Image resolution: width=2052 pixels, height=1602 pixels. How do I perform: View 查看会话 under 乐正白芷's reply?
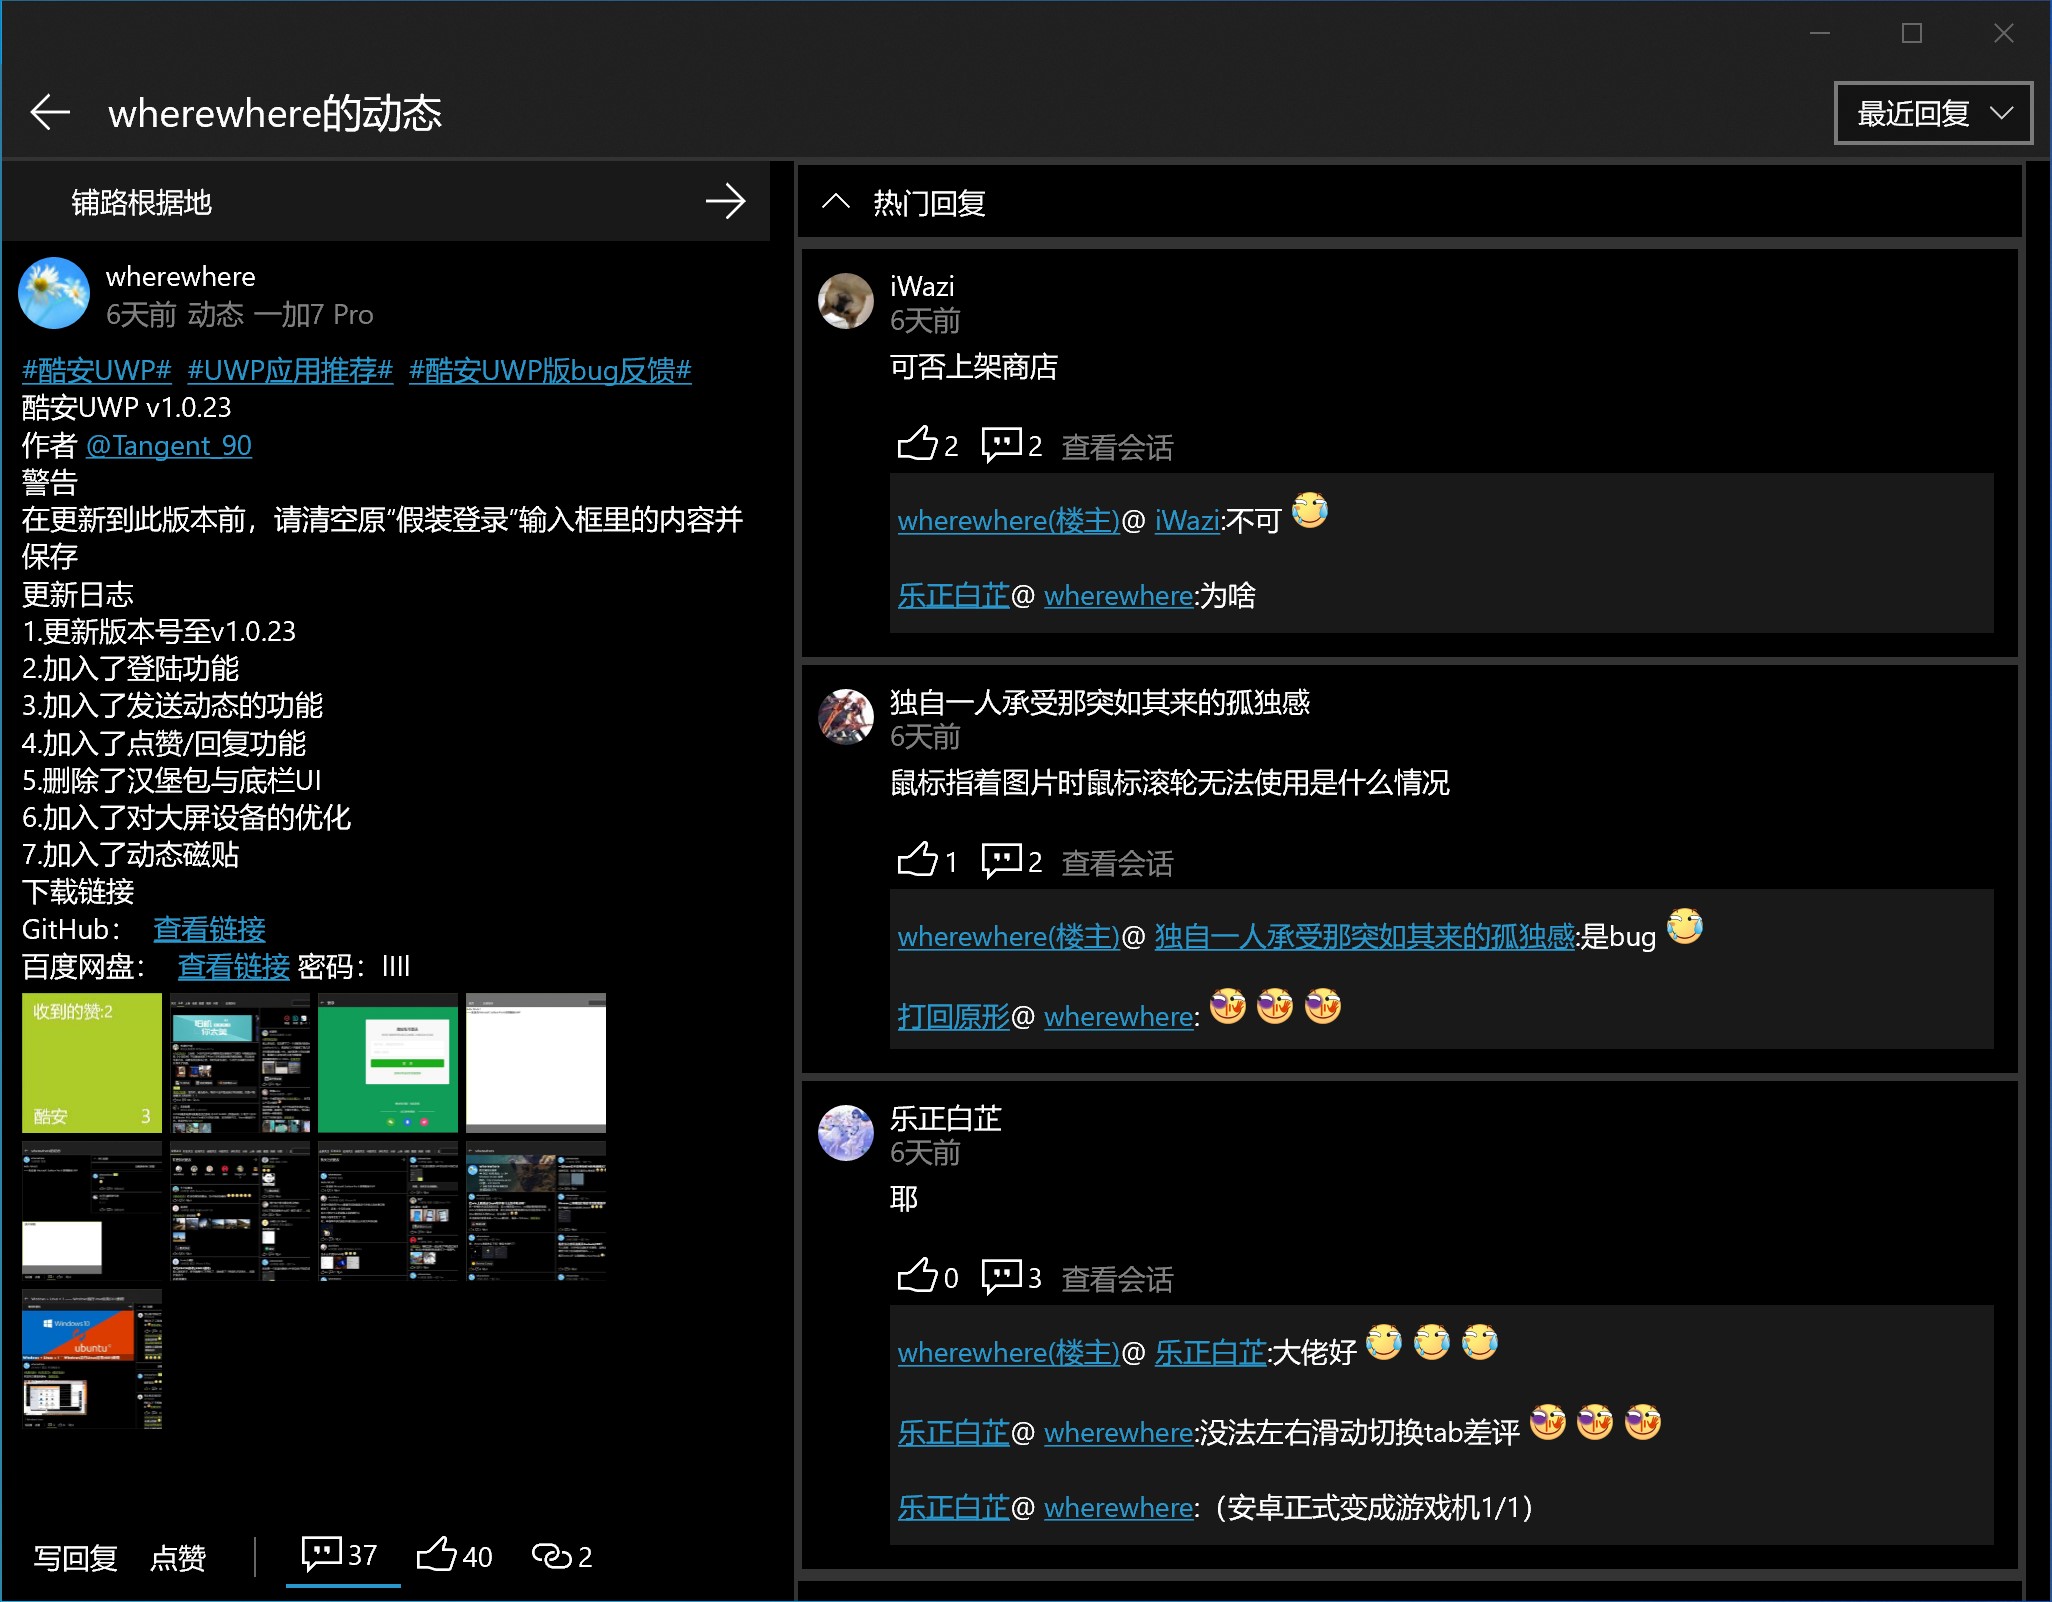click(1117, 1279)
